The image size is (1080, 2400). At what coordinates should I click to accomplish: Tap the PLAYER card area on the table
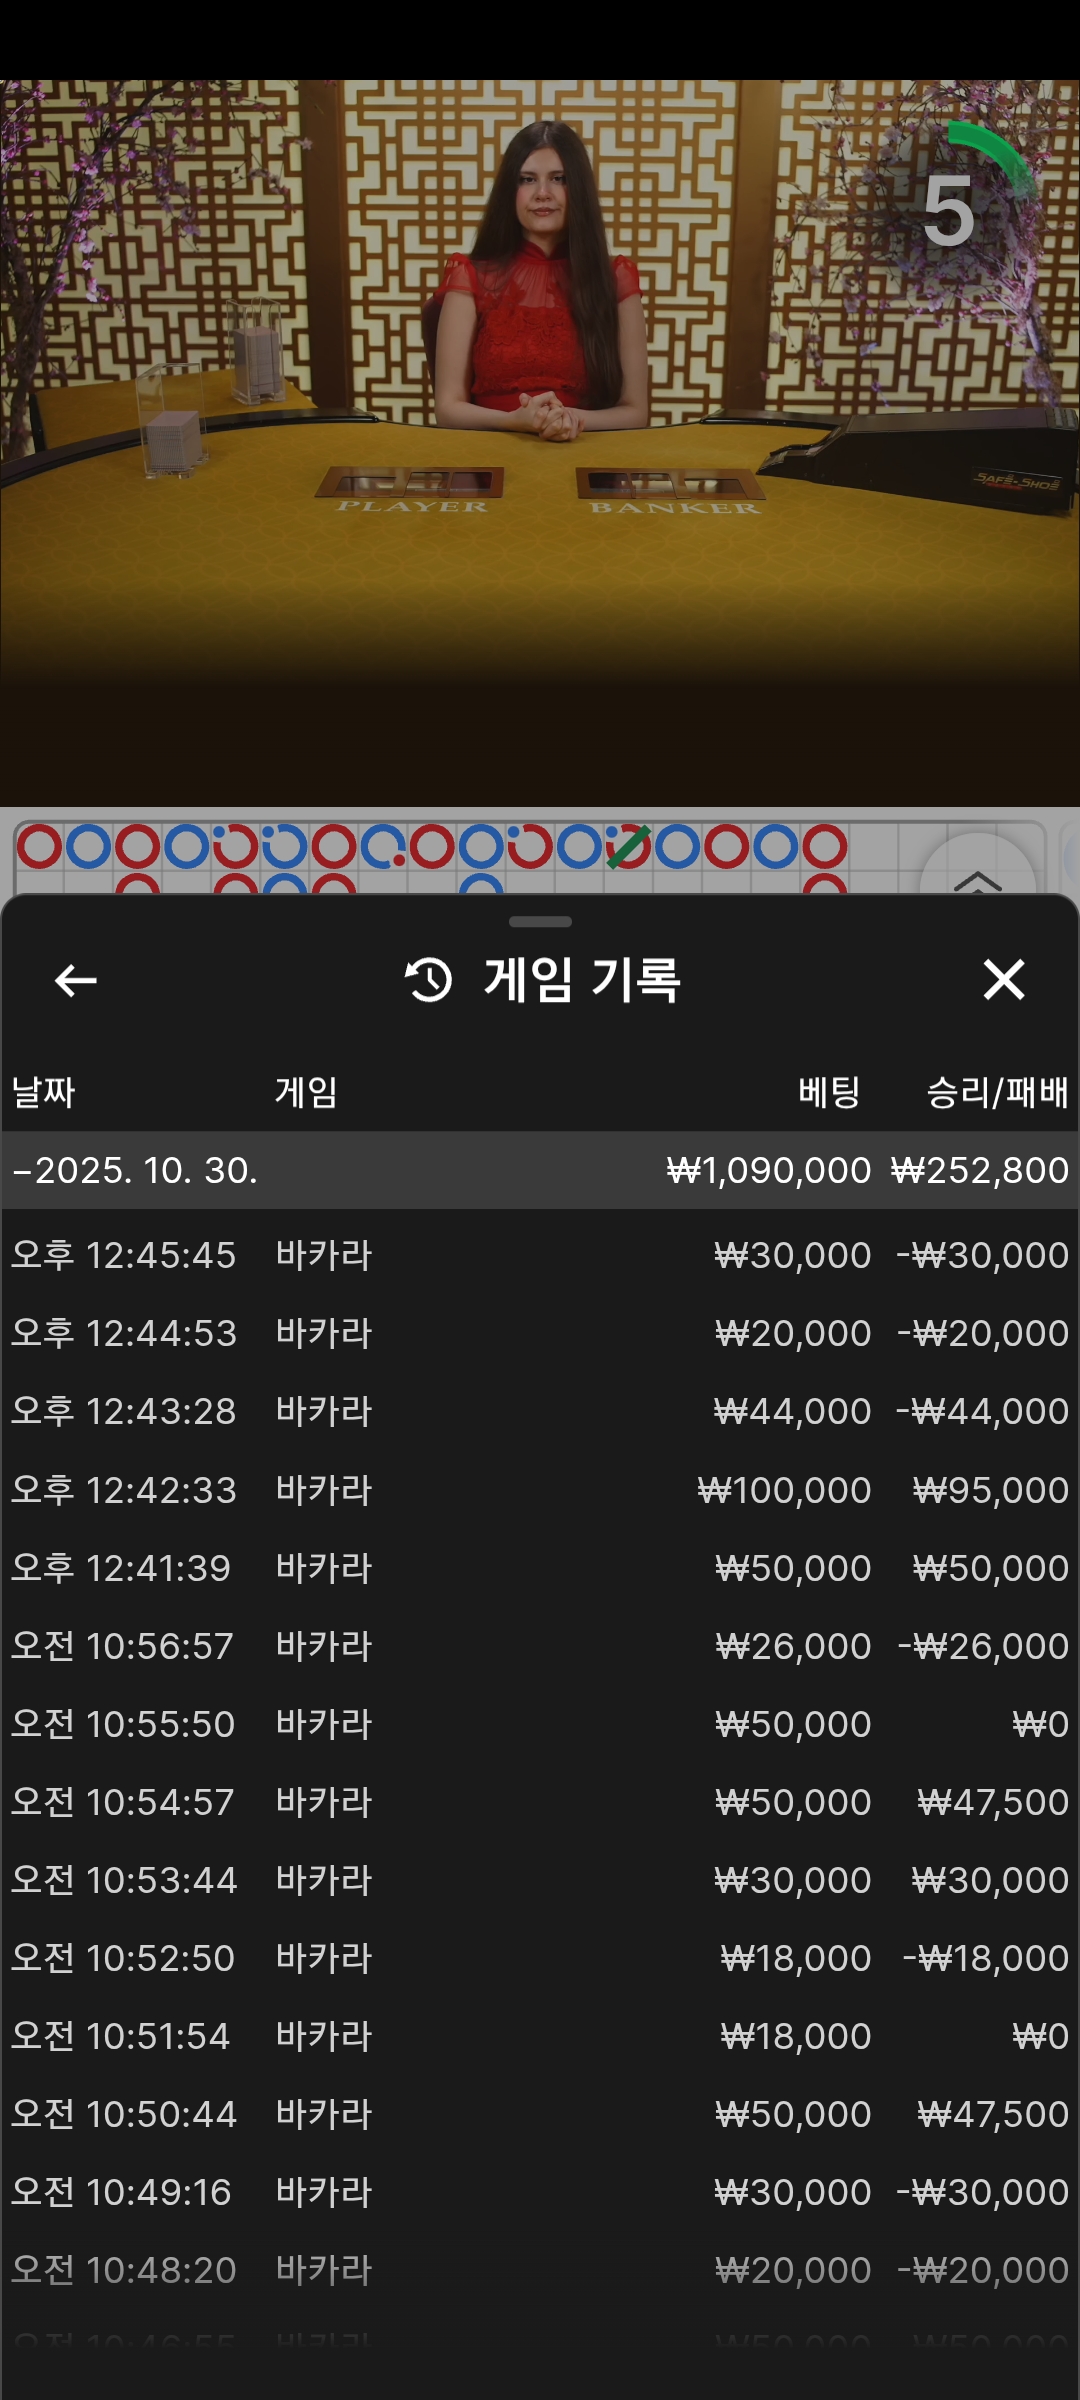[410, 485]
